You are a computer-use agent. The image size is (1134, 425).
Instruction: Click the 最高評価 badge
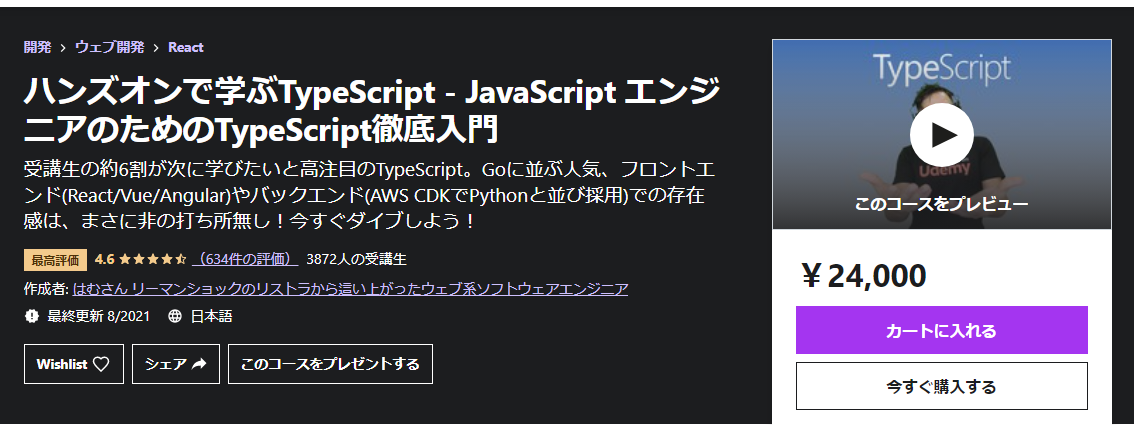pos(56,259)
